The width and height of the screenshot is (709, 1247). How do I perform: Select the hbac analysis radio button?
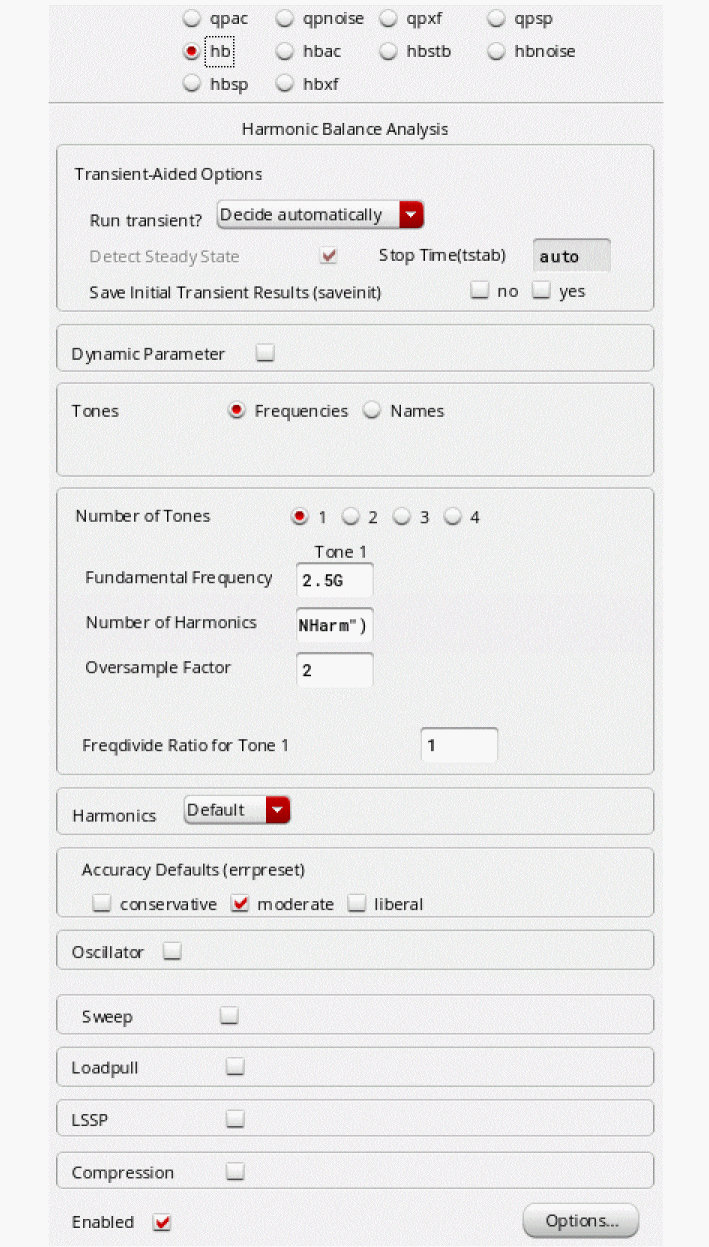coord(285,51)
